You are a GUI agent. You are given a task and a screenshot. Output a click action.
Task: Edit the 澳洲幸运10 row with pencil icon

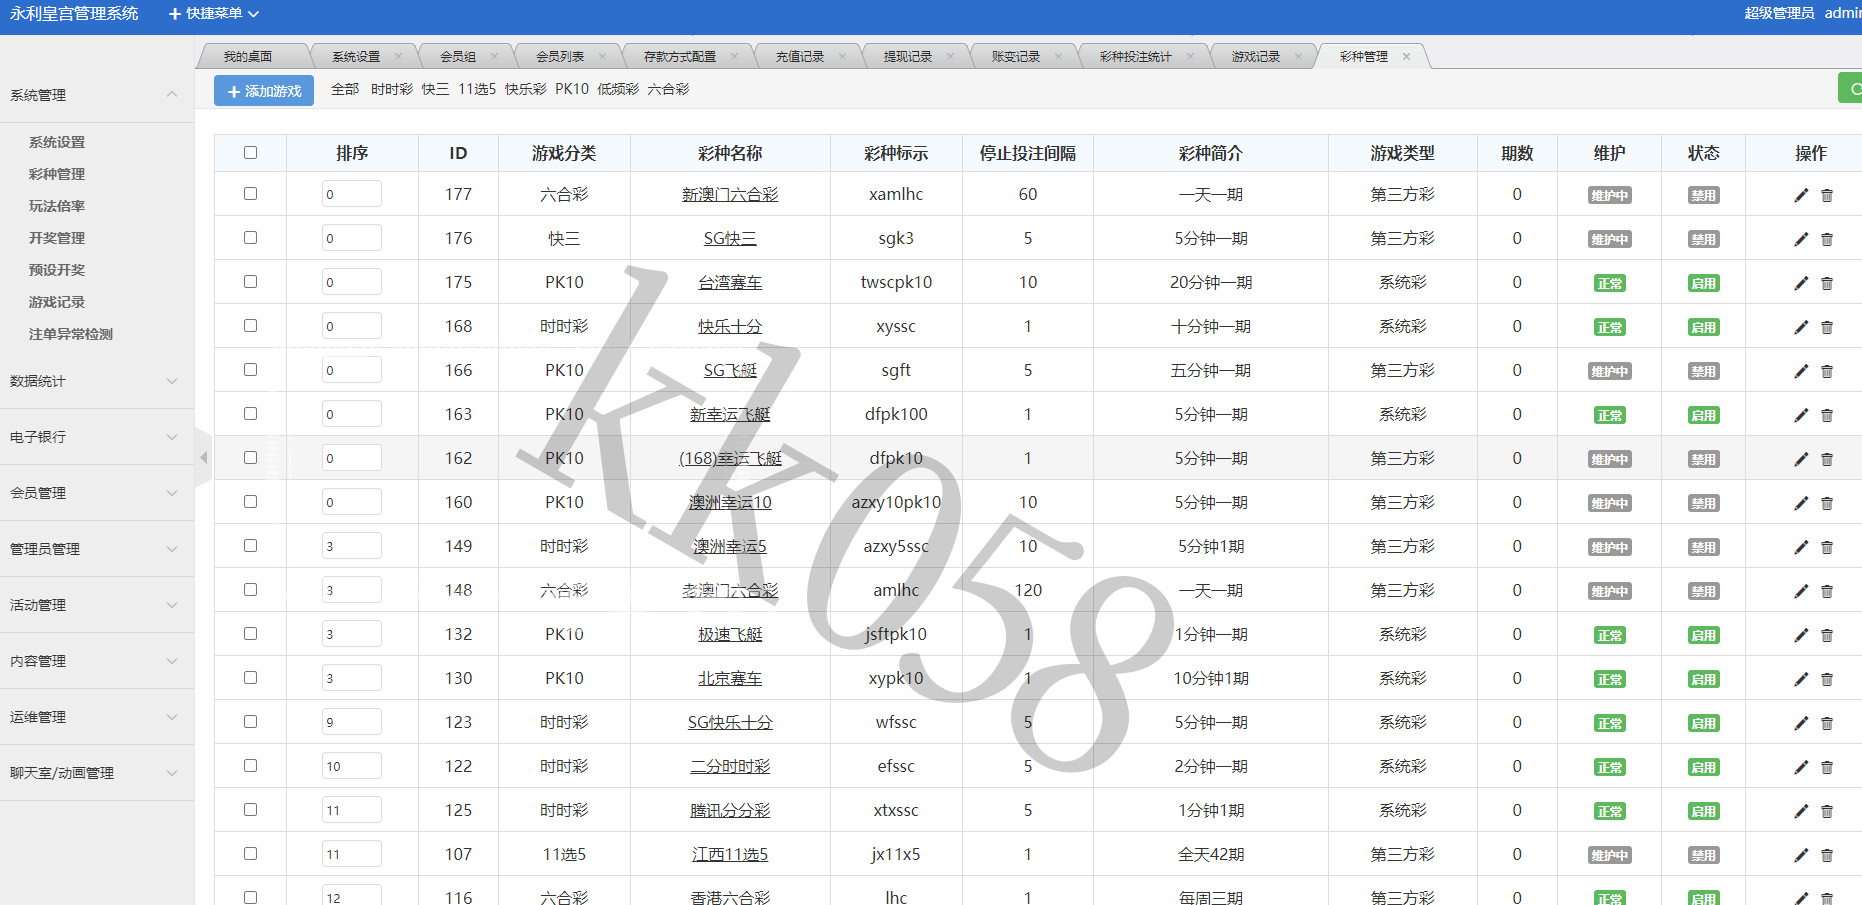coord(1801,503)
